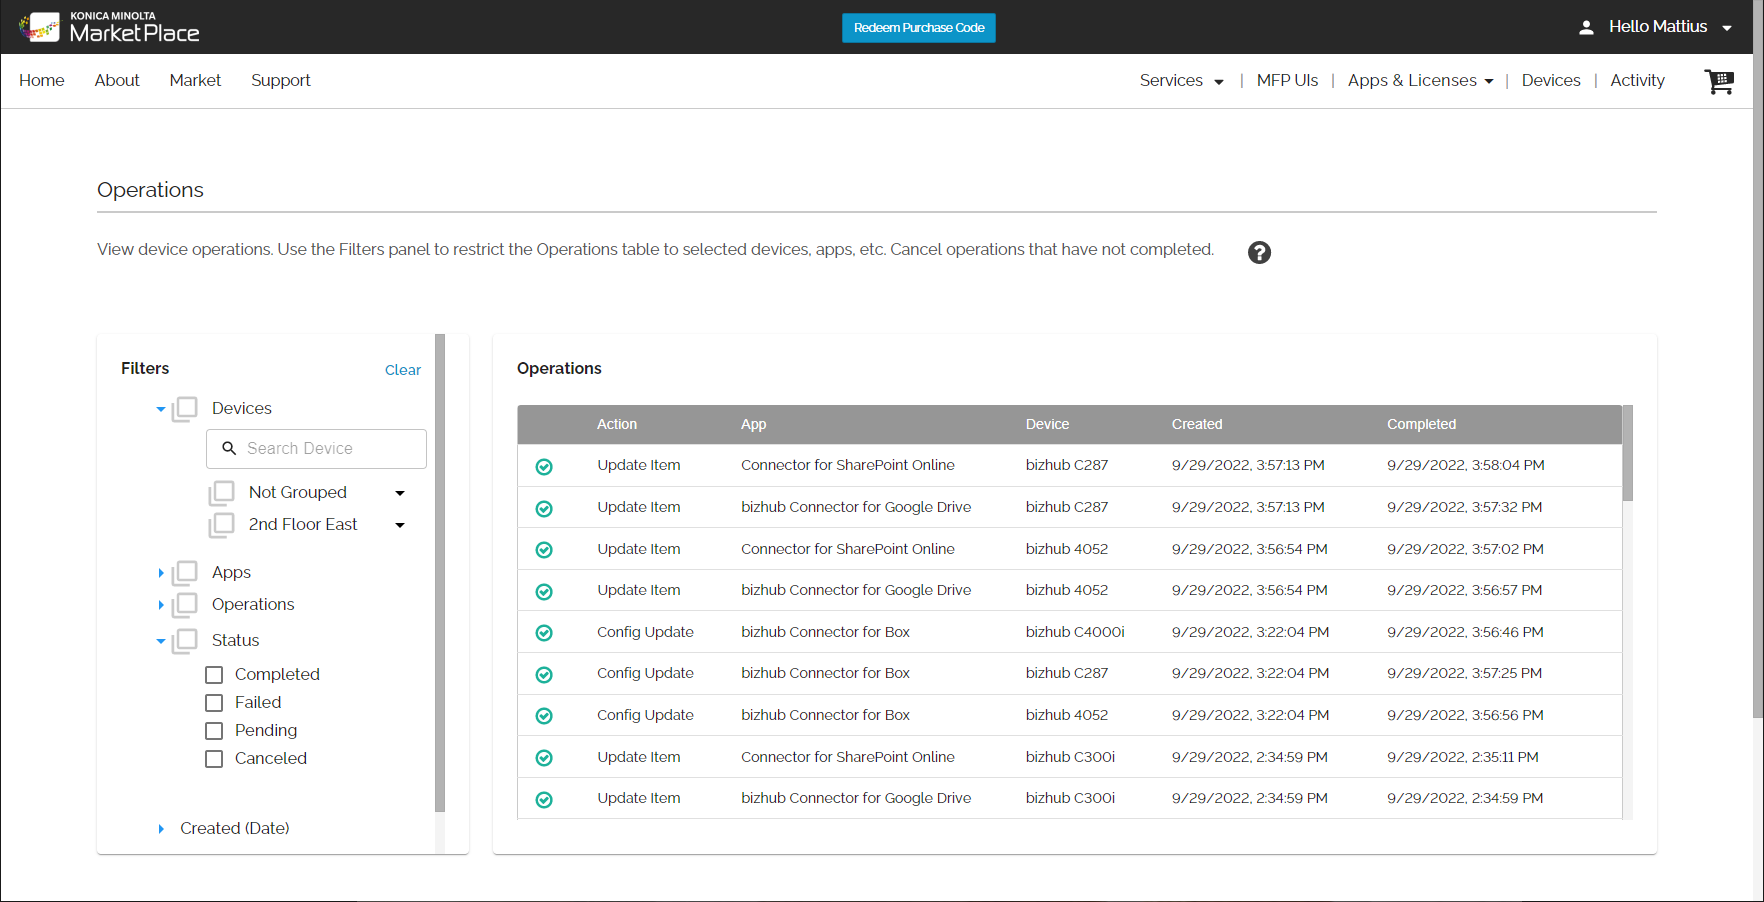This screenshot has height=902, width=1764.
Task: Click the green check icon on the last bizhub C300i row
Action: pos(544,799)
